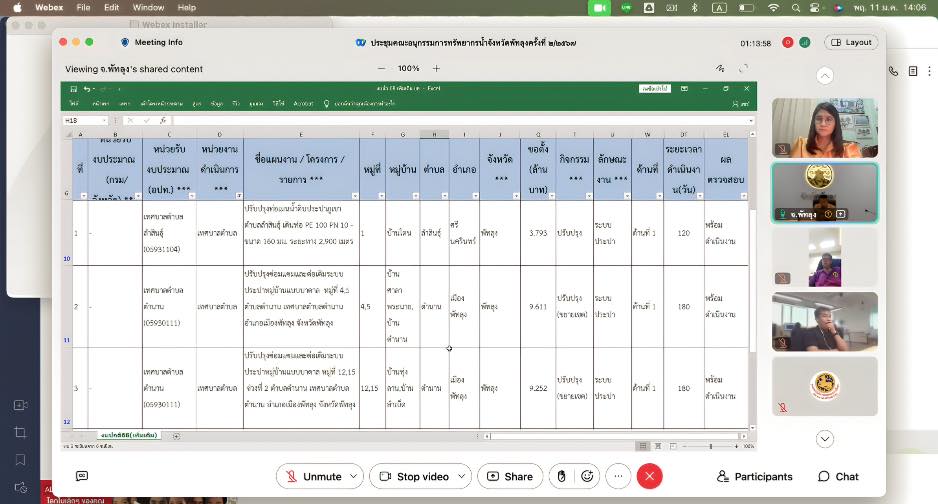Open video options arrow next to Stop video
The width and height of the screenshot is (938, 504).
[x=462, y=476]
